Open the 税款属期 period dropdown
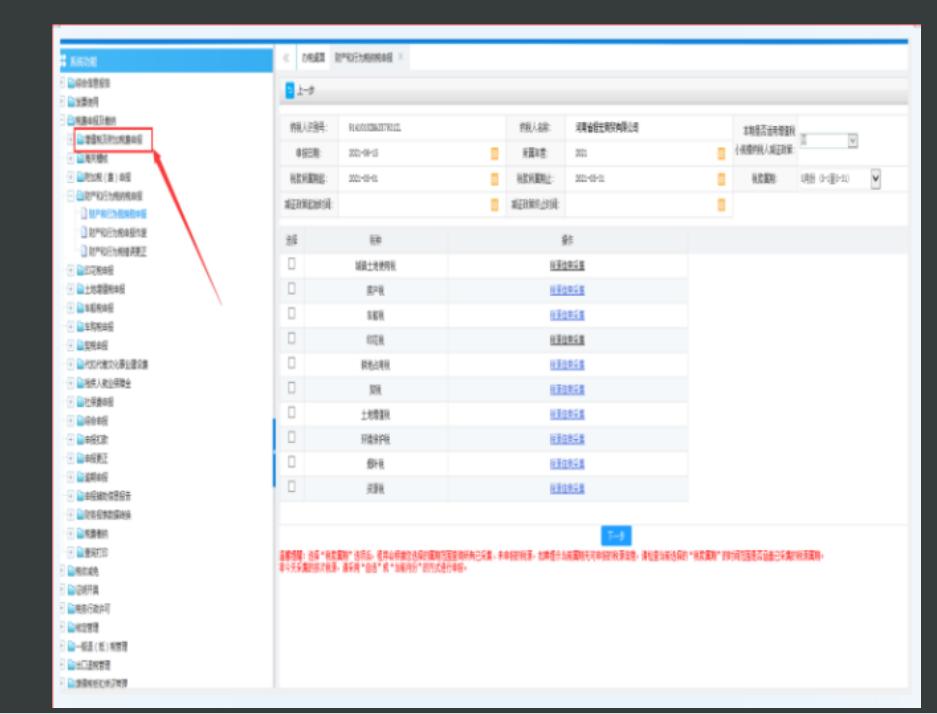 click(877, 177)
